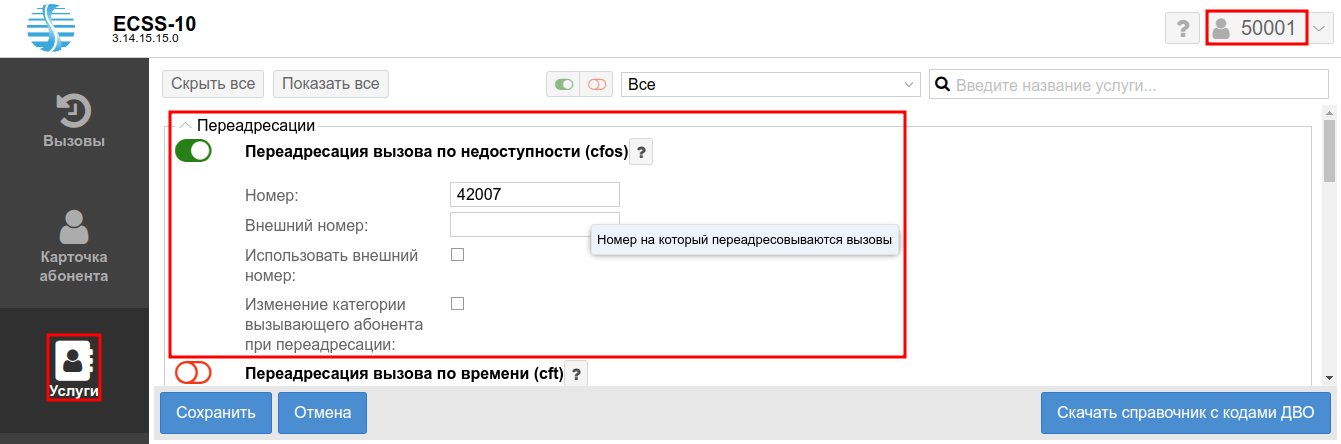Go to the Услуги services section
The height and width of the screenshot is (444, 1341).
pyautogui.click(x=74, y=368)
